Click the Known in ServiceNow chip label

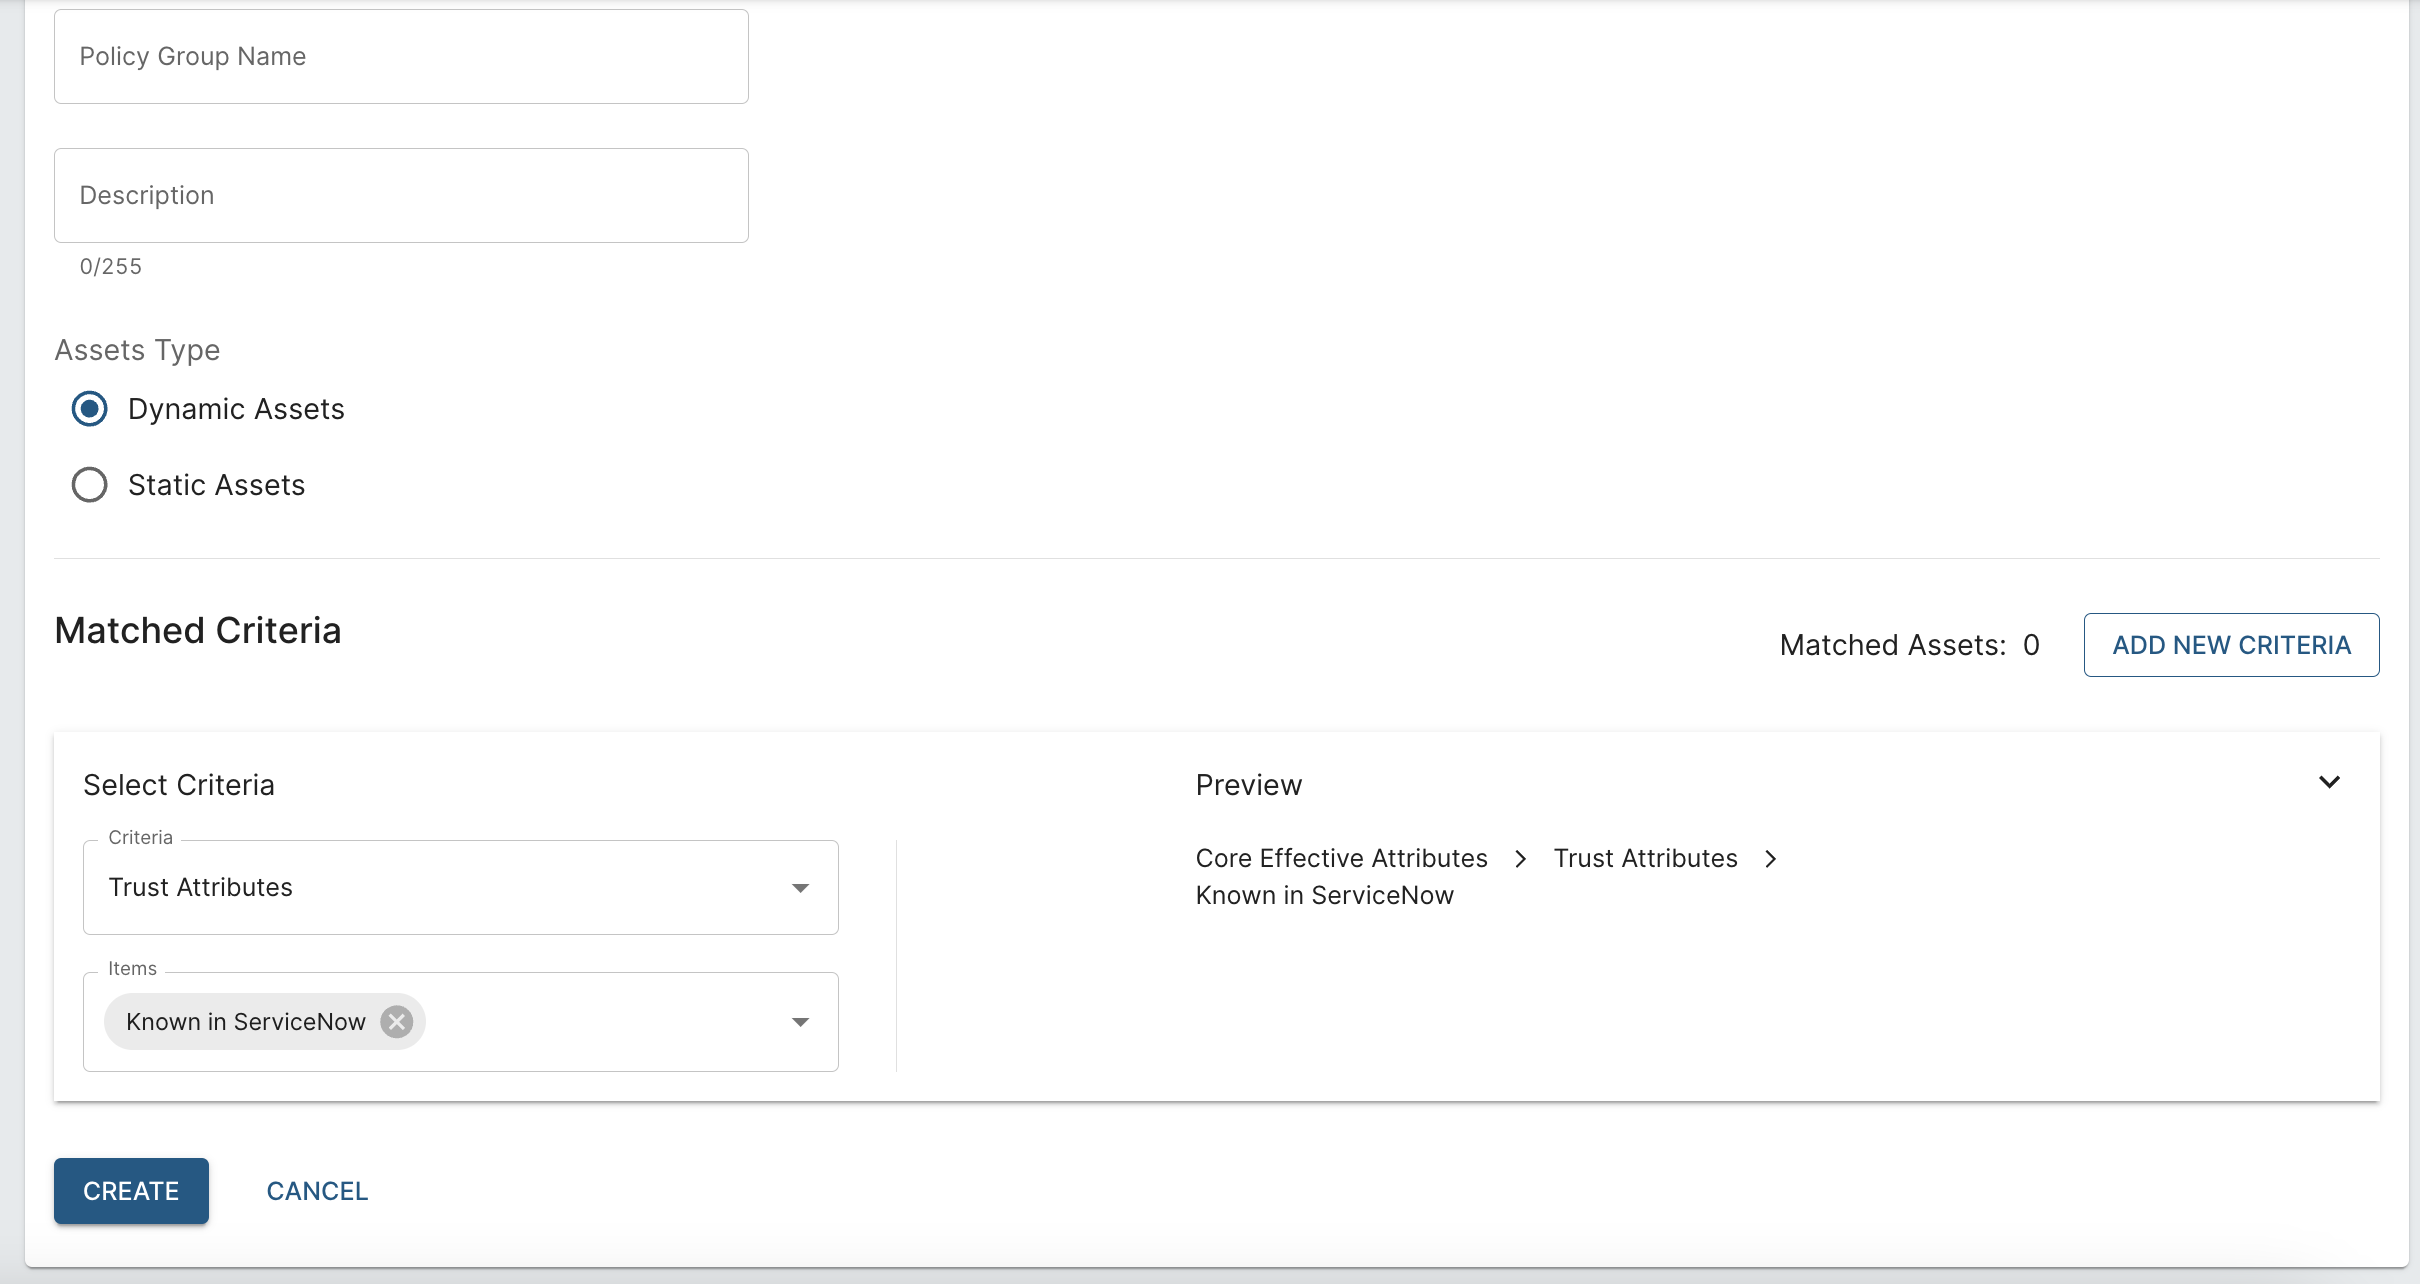[245, 1022]
